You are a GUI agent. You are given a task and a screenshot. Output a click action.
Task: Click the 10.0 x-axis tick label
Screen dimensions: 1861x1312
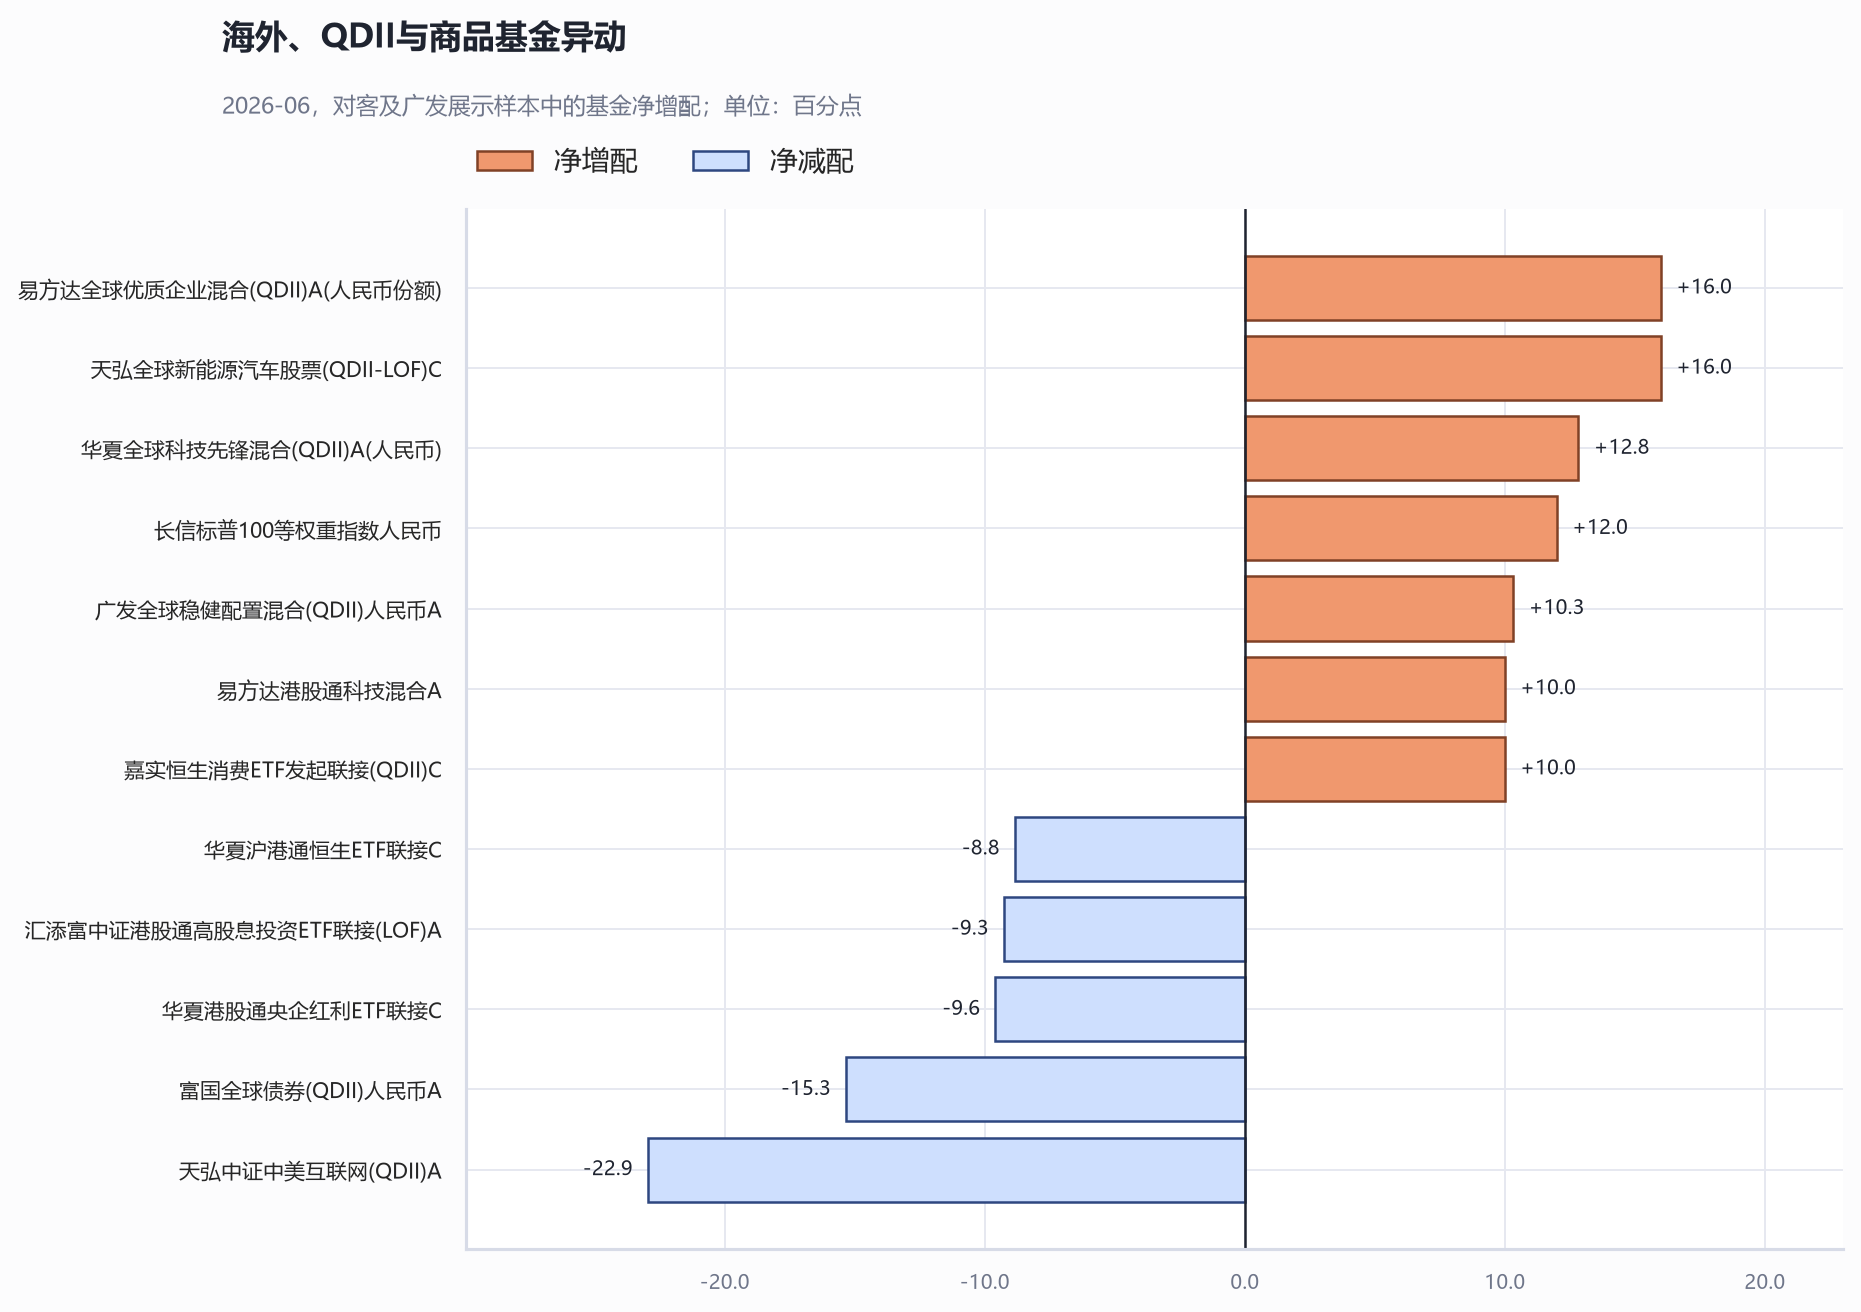click(1505, 1282)
